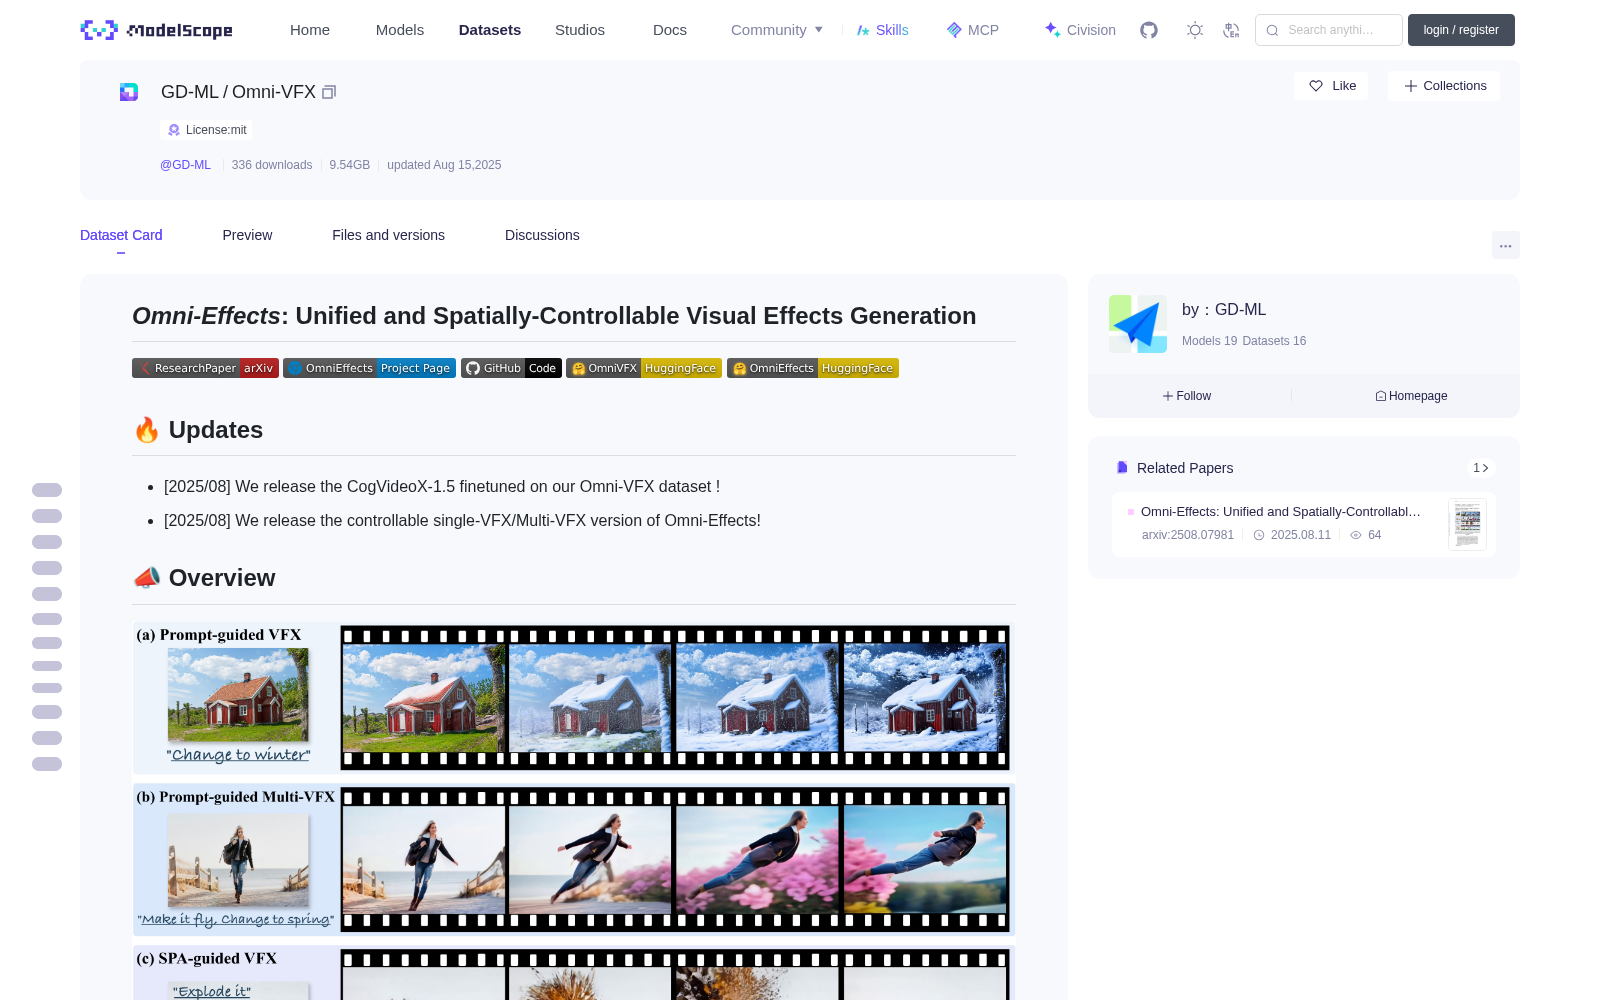
Task: Click the first outline marker in the side navigation
Action: click(47, 490)
